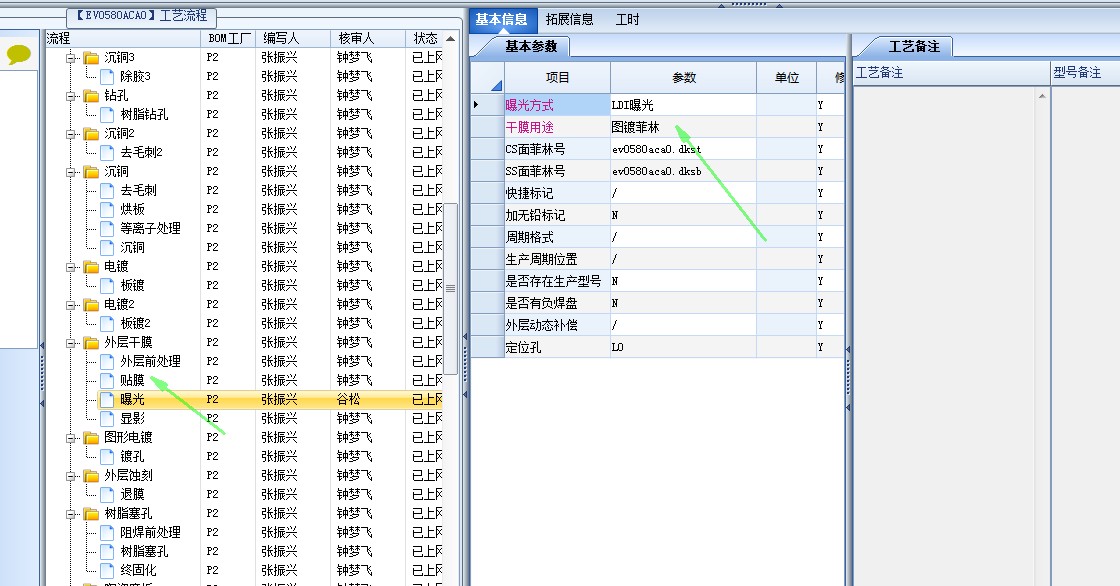Collapse the 电镀 tree node

[x=71, y=267]
